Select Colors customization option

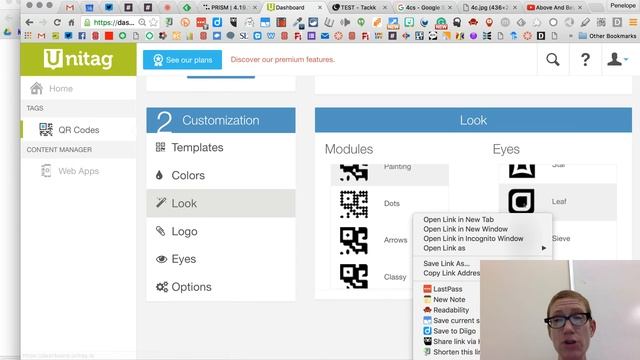coord(221,176)
